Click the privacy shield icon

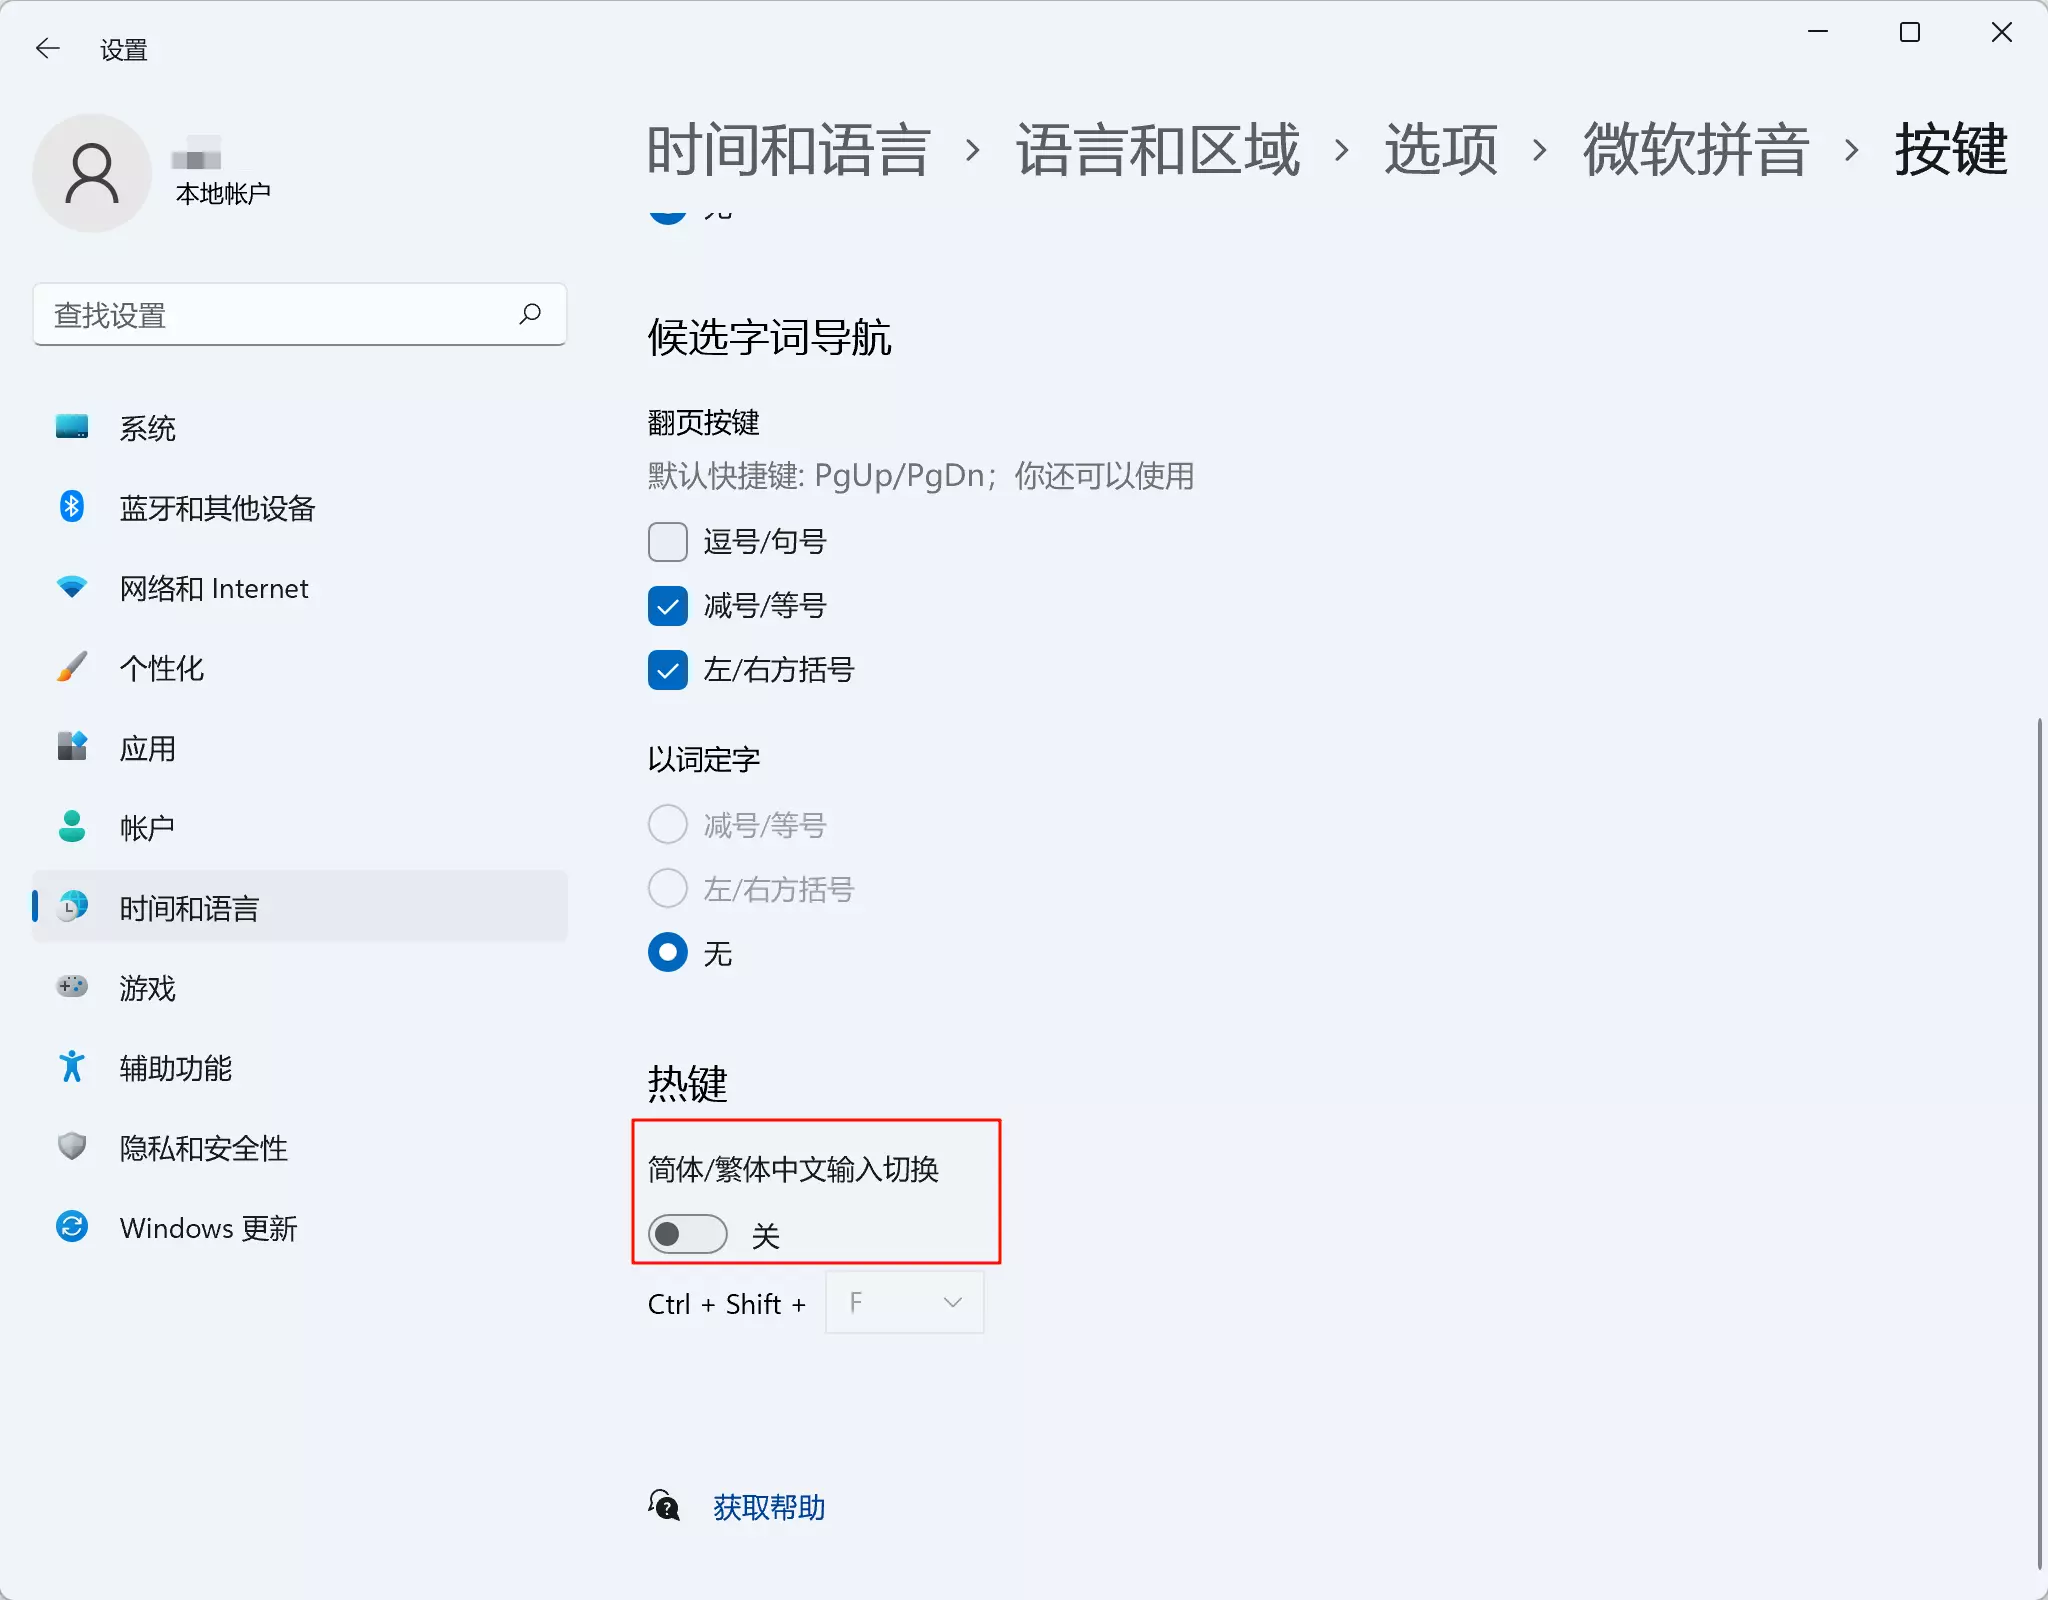71,1146
